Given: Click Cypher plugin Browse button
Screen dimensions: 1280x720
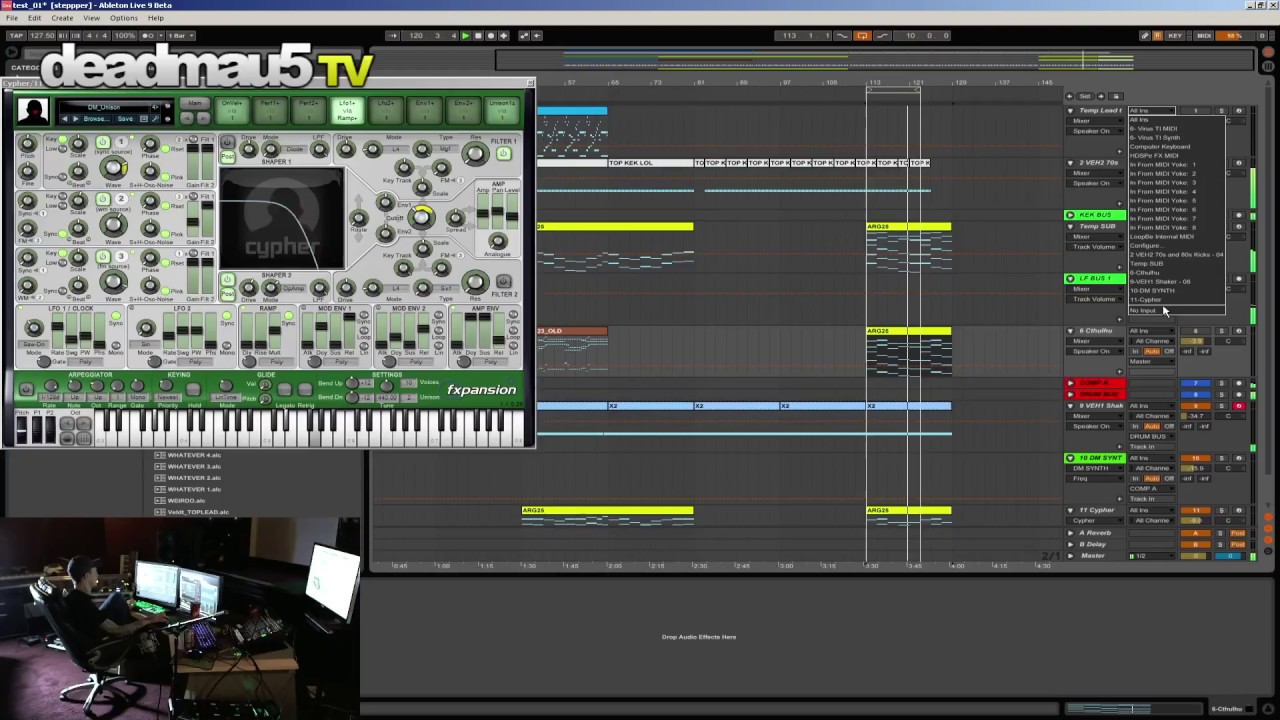Looking at the screenshot, I should click(x=96, y=119).
